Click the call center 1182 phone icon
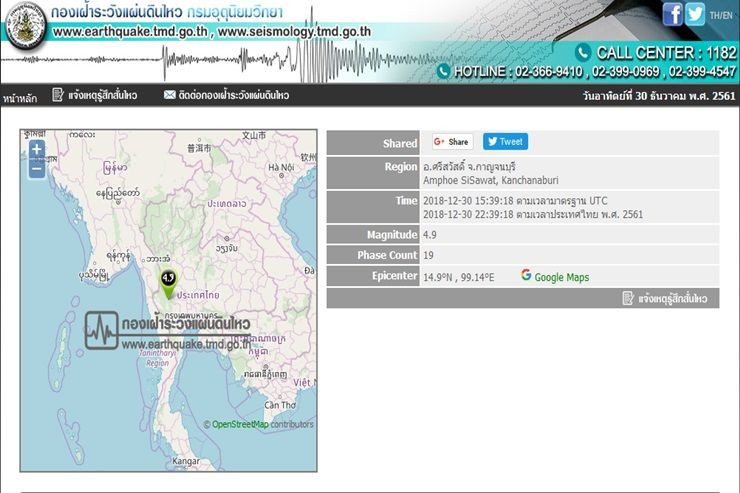Screen dimensions: 740x493 [583, 52]
